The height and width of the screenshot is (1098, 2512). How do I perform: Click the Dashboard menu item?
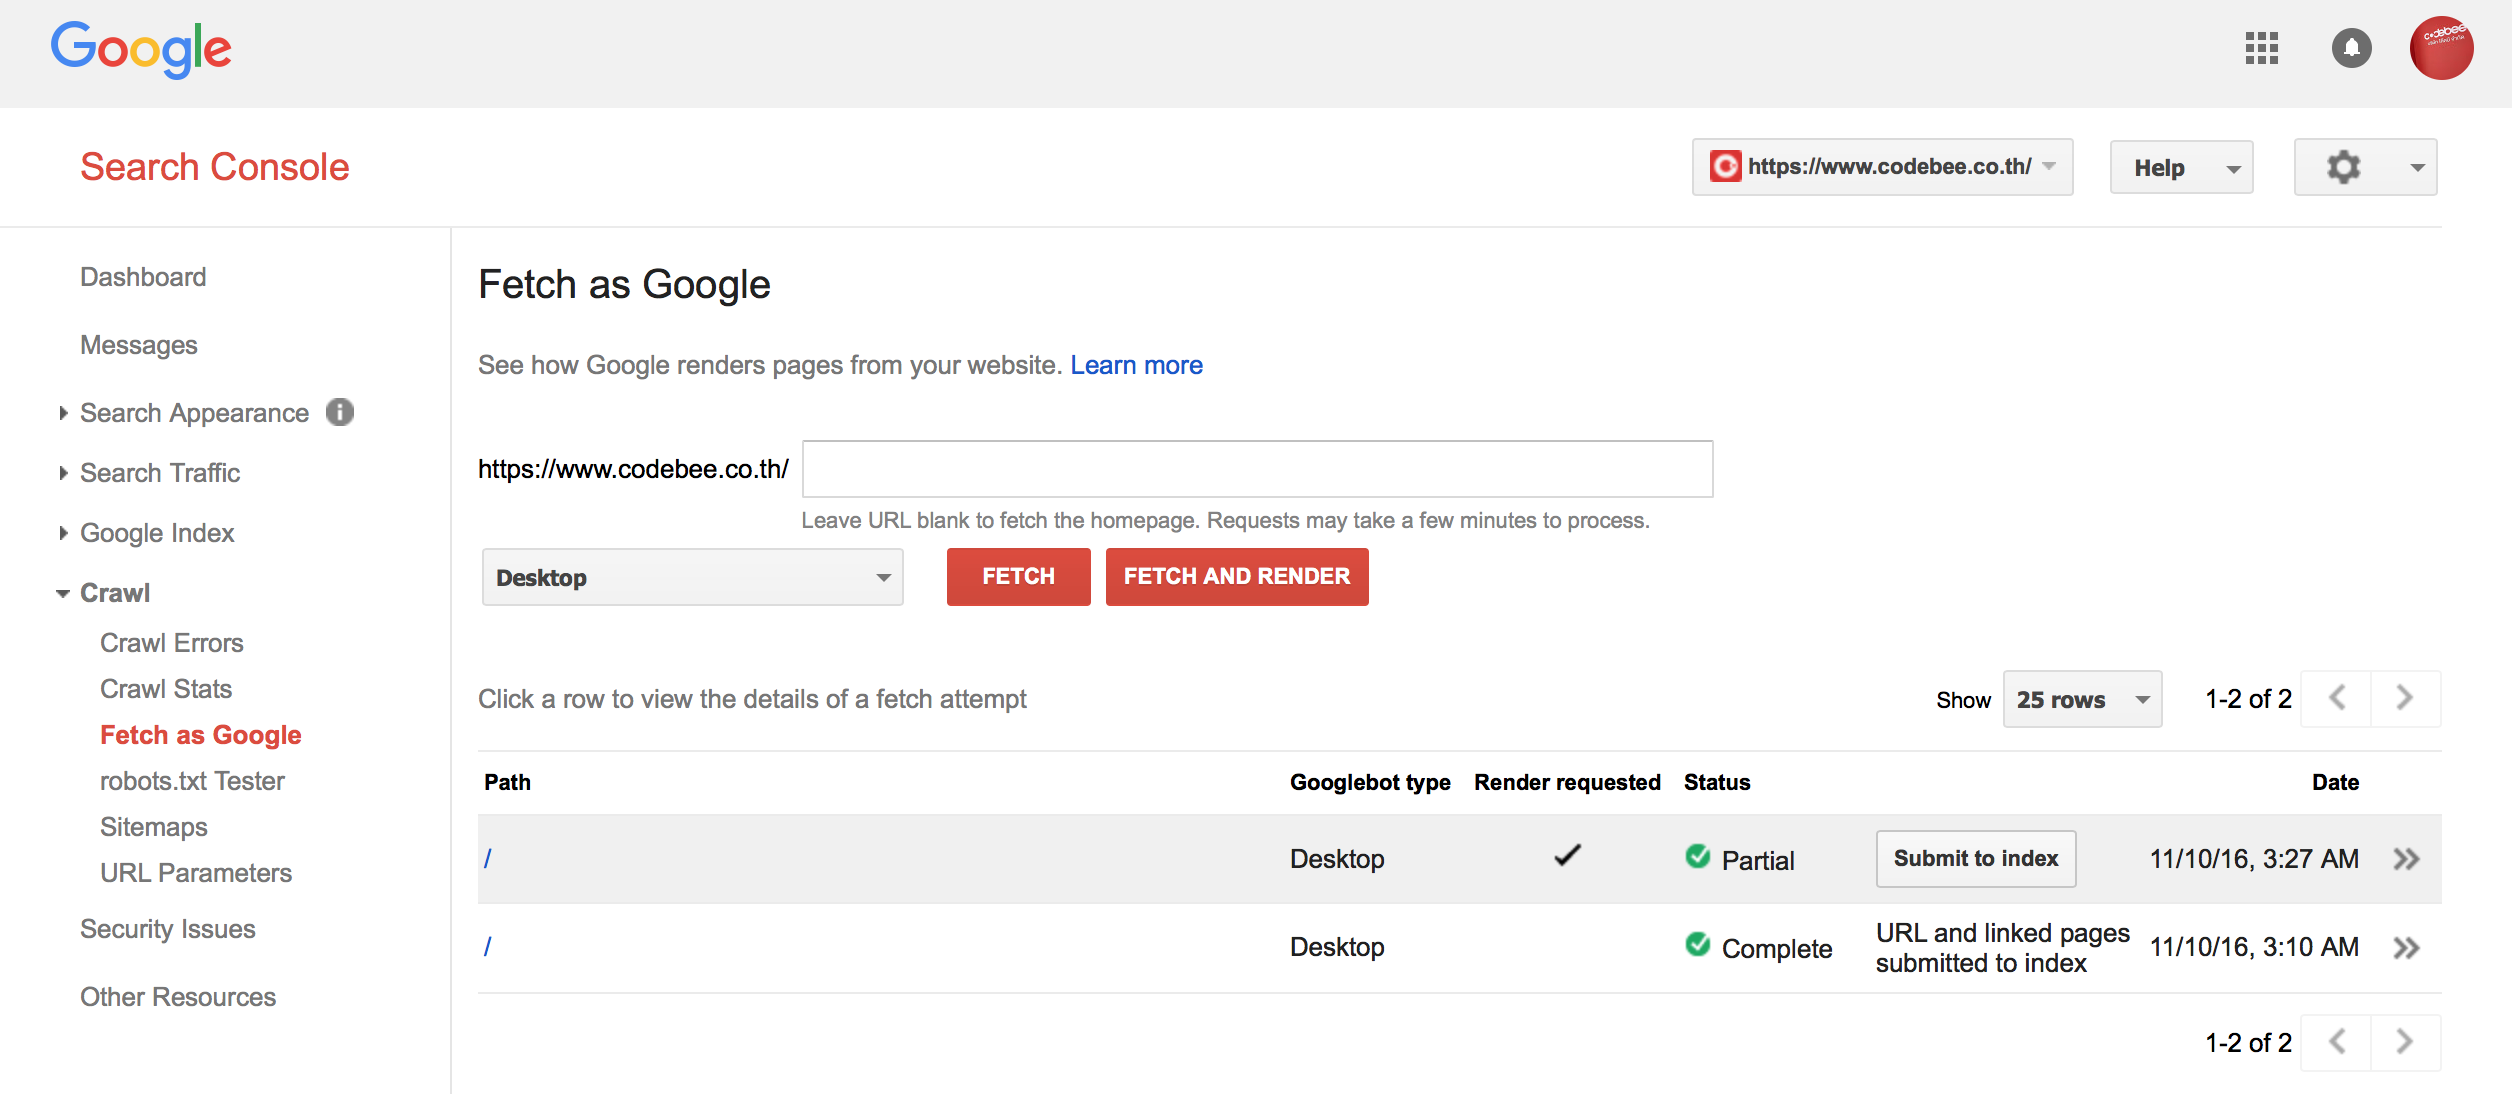[x=143, y=277]
